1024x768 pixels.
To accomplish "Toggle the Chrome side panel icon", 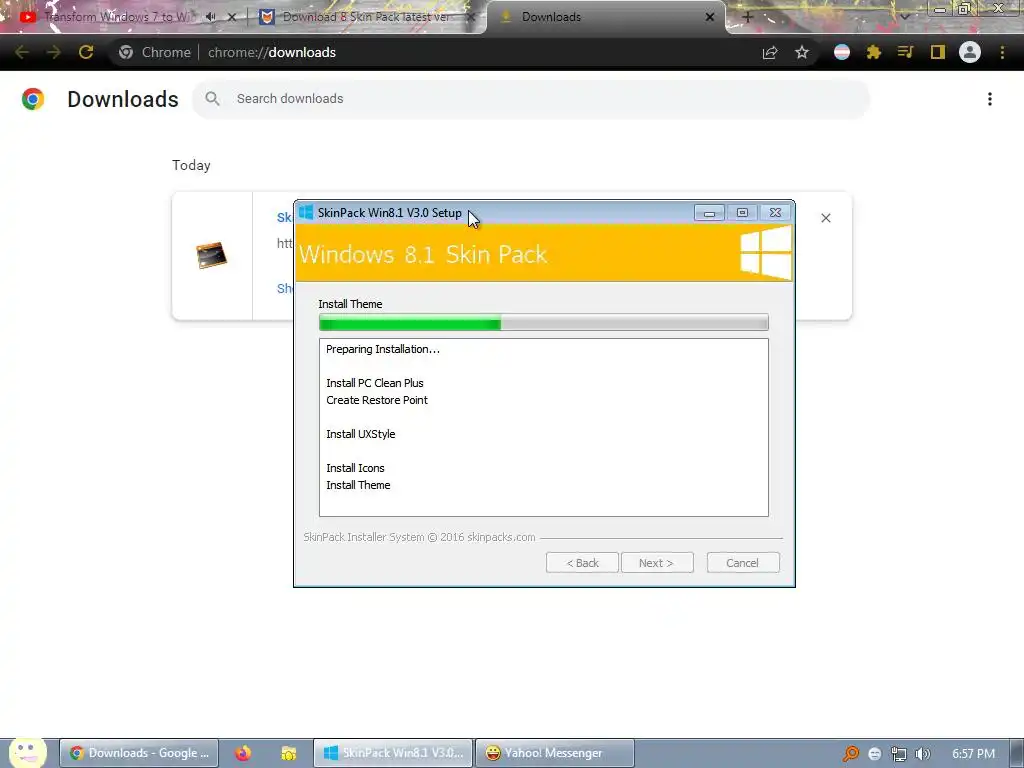I will pyautogui.click(x=938, y=52).
